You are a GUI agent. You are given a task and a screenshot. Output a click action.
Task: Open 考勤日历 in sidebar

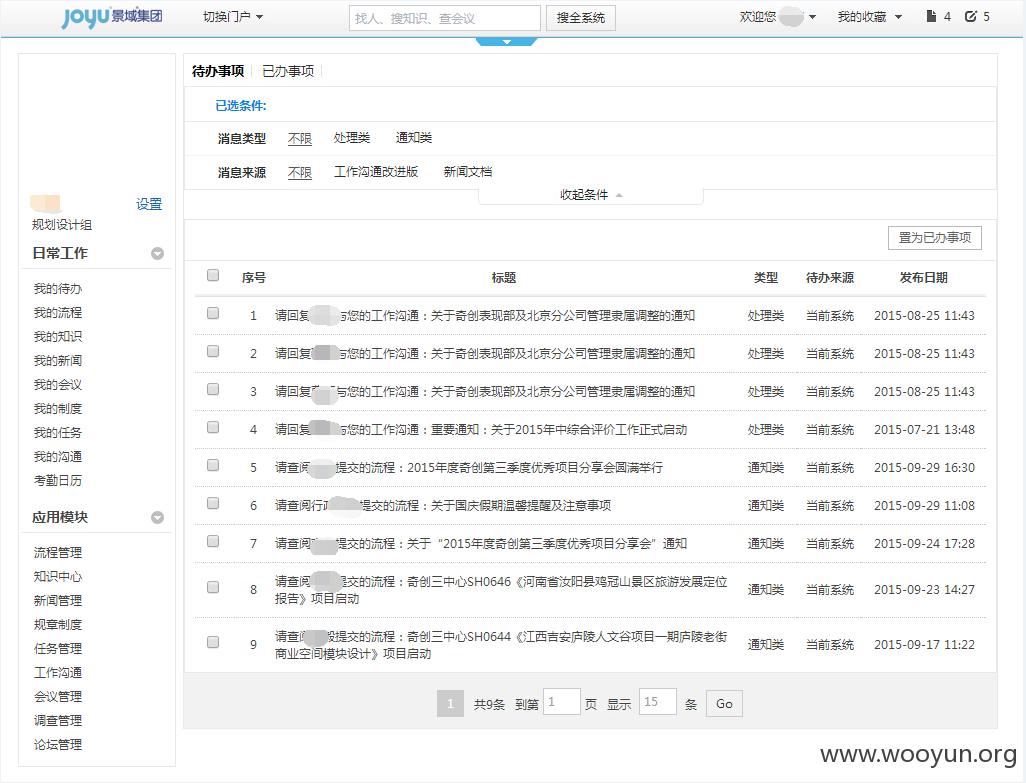tap(58, 480)
